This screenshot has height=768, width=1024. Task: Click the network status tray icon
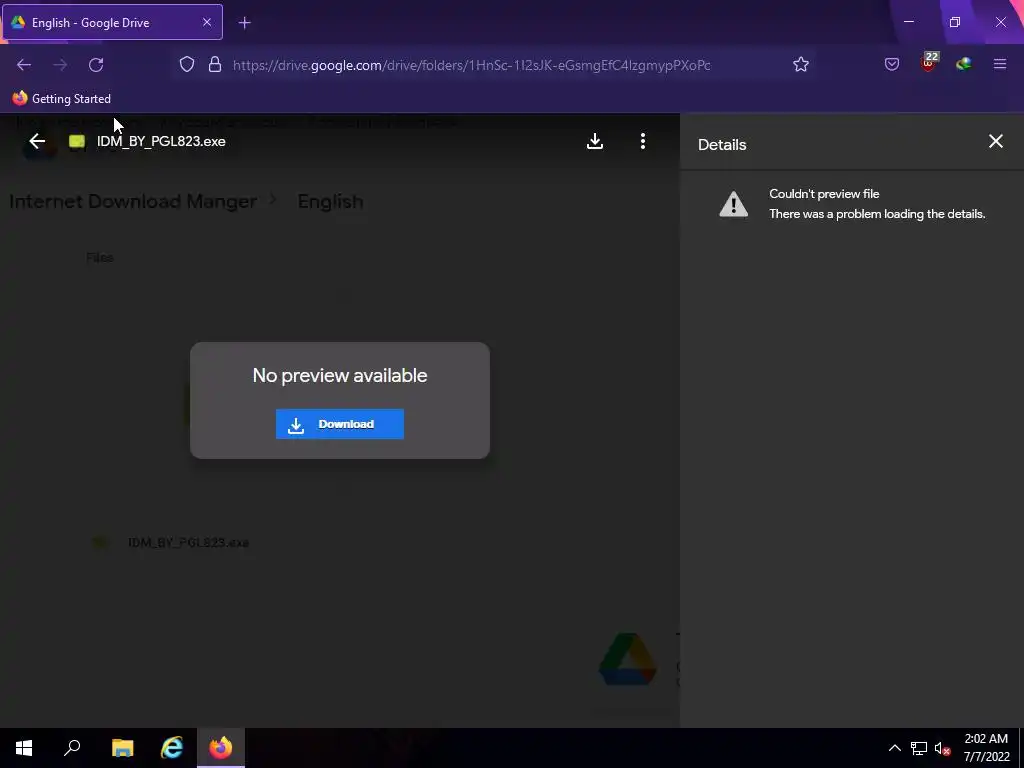click(x=919, y=748)
